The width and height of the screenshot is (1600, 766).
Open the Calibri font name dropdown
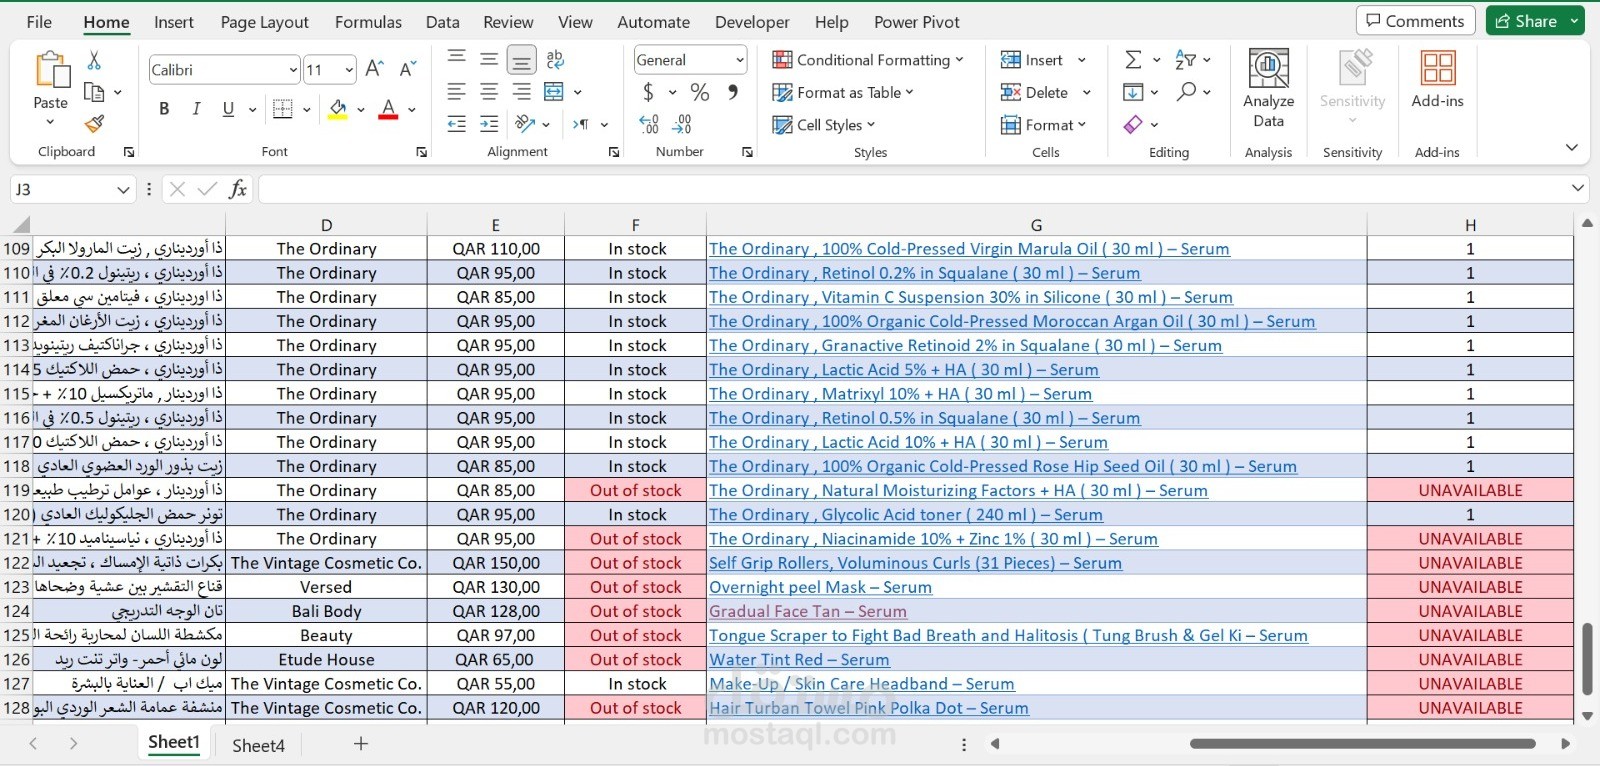coord(293,70)
